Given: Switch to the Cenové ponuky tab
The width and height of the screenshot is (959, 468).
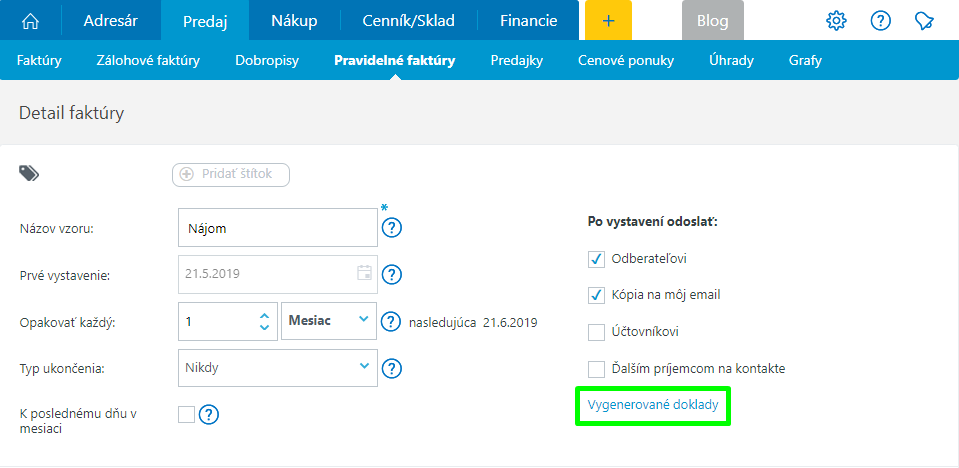Looking at the screenshot, I should tap(625, 60).
